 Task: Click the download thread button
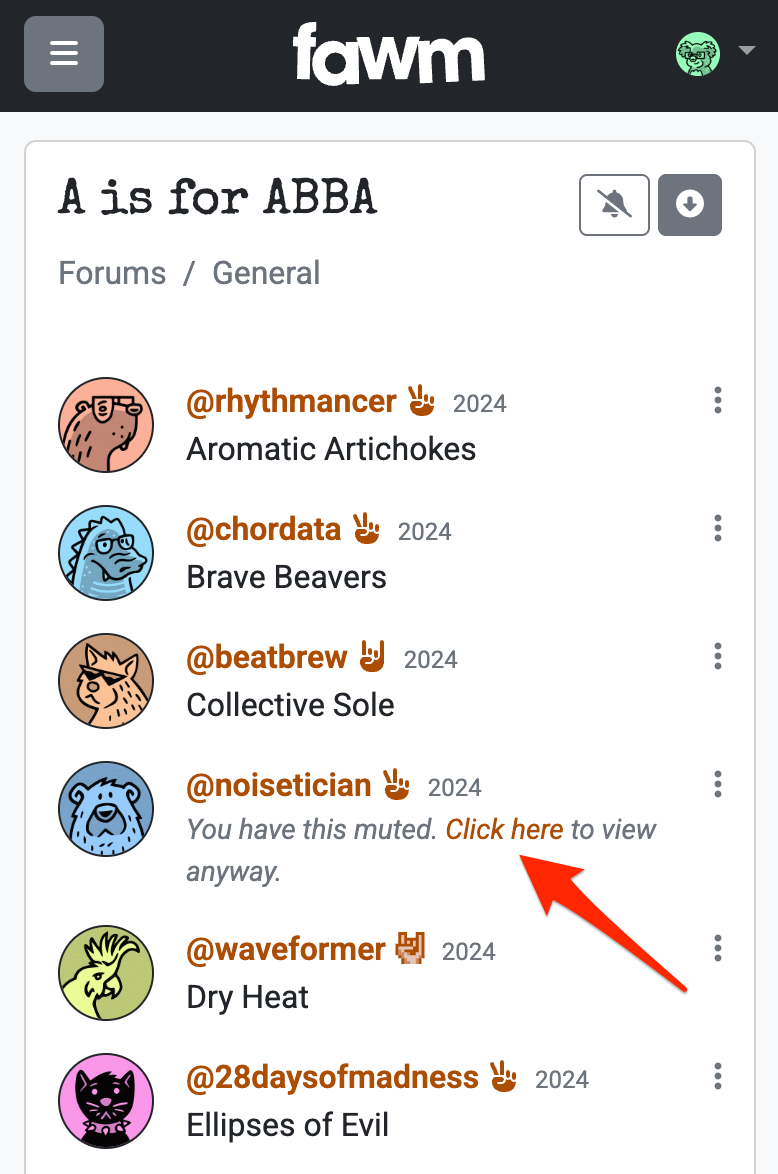coord(689,204)
